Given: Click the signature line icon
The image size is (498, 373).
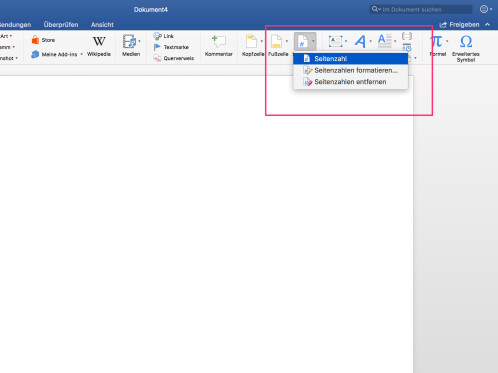Looking at the screenshot, I should [x=407, y=36].
